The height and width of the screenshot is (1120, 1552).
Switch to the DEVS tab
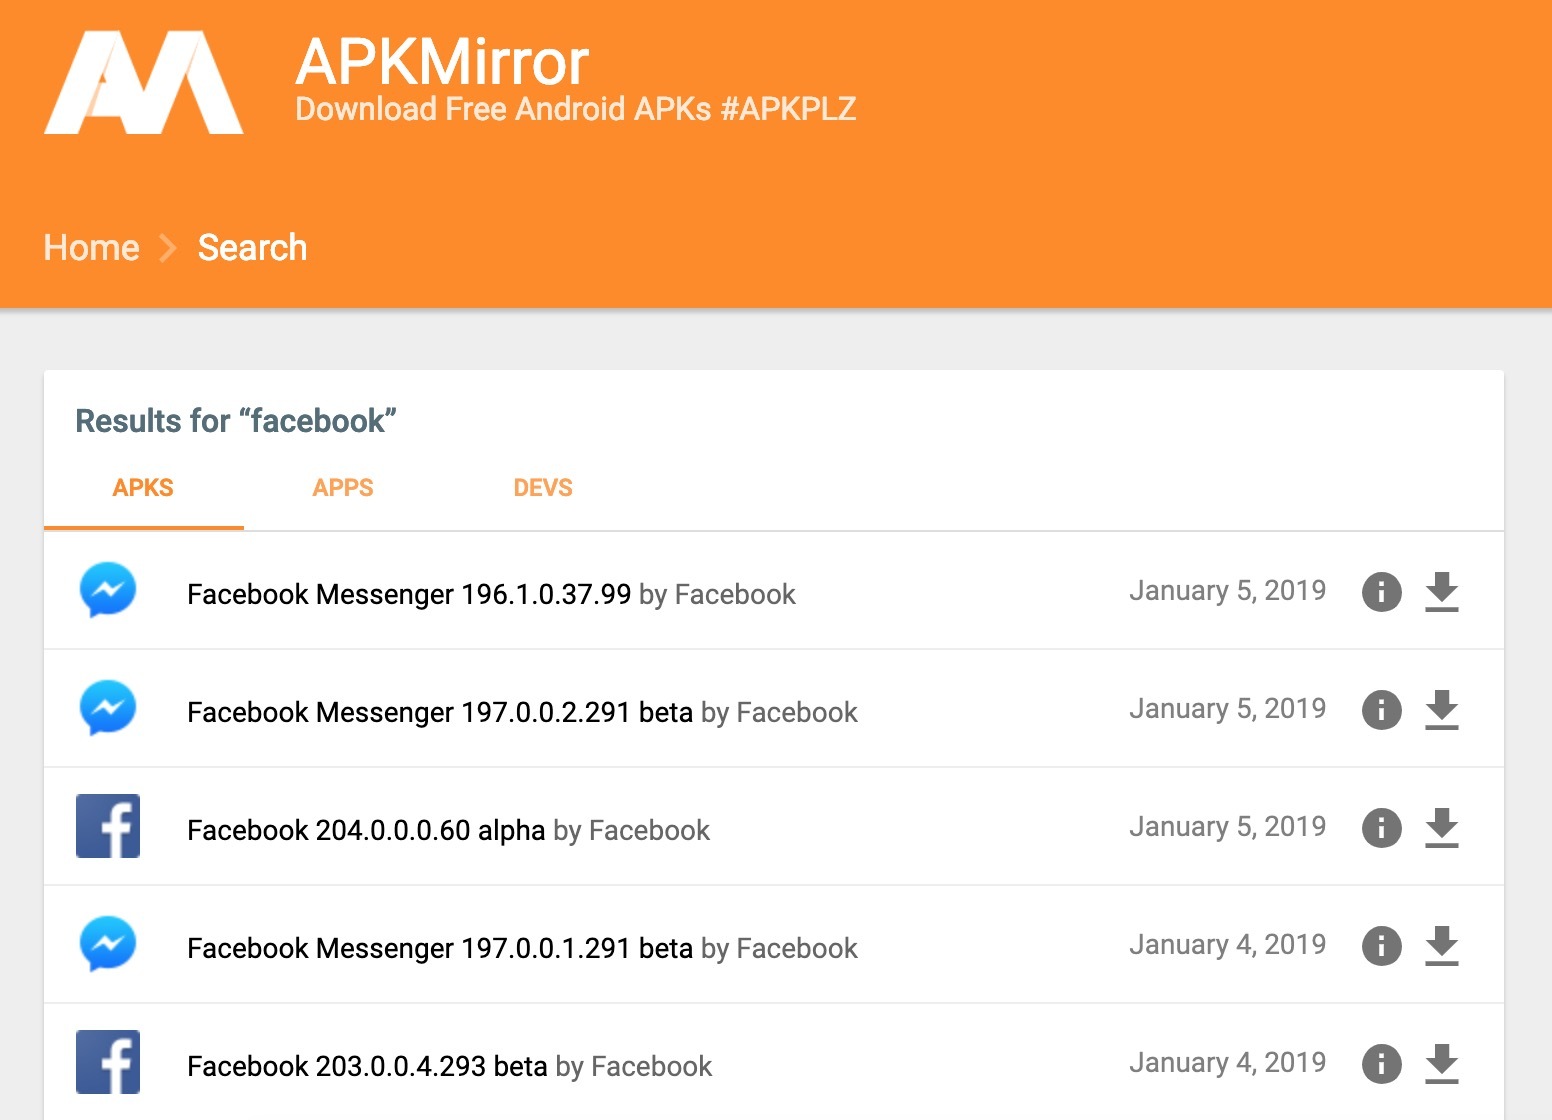543,488
